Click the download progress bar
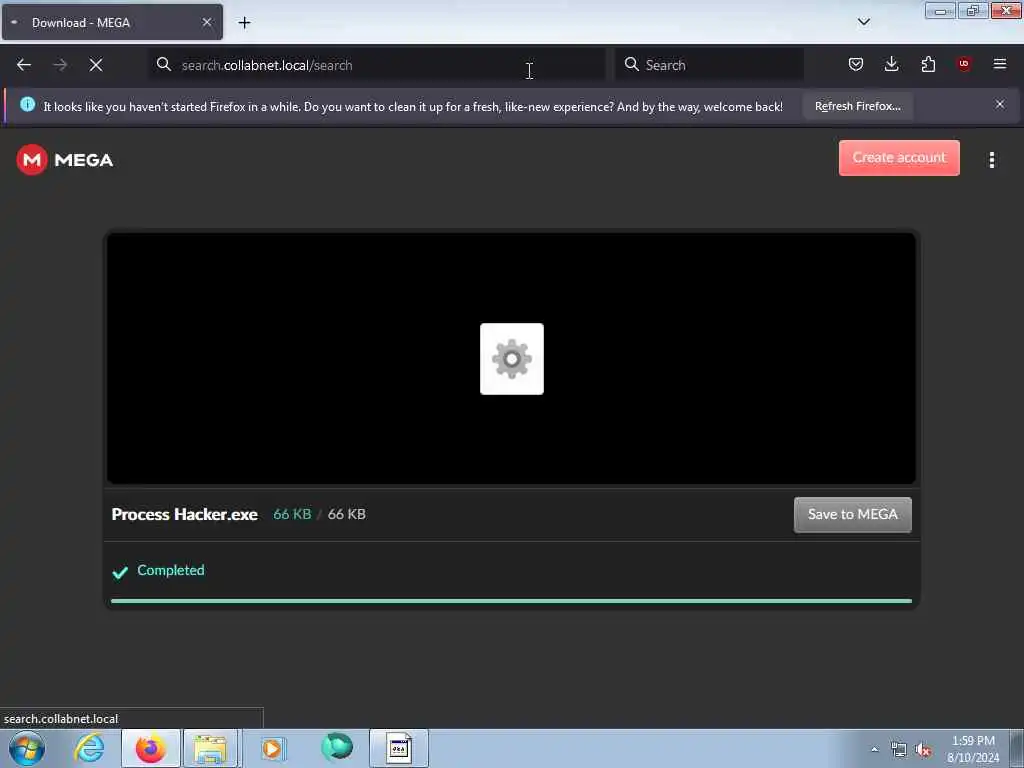This screenshot has width=1024, height=768. point(511,601)
